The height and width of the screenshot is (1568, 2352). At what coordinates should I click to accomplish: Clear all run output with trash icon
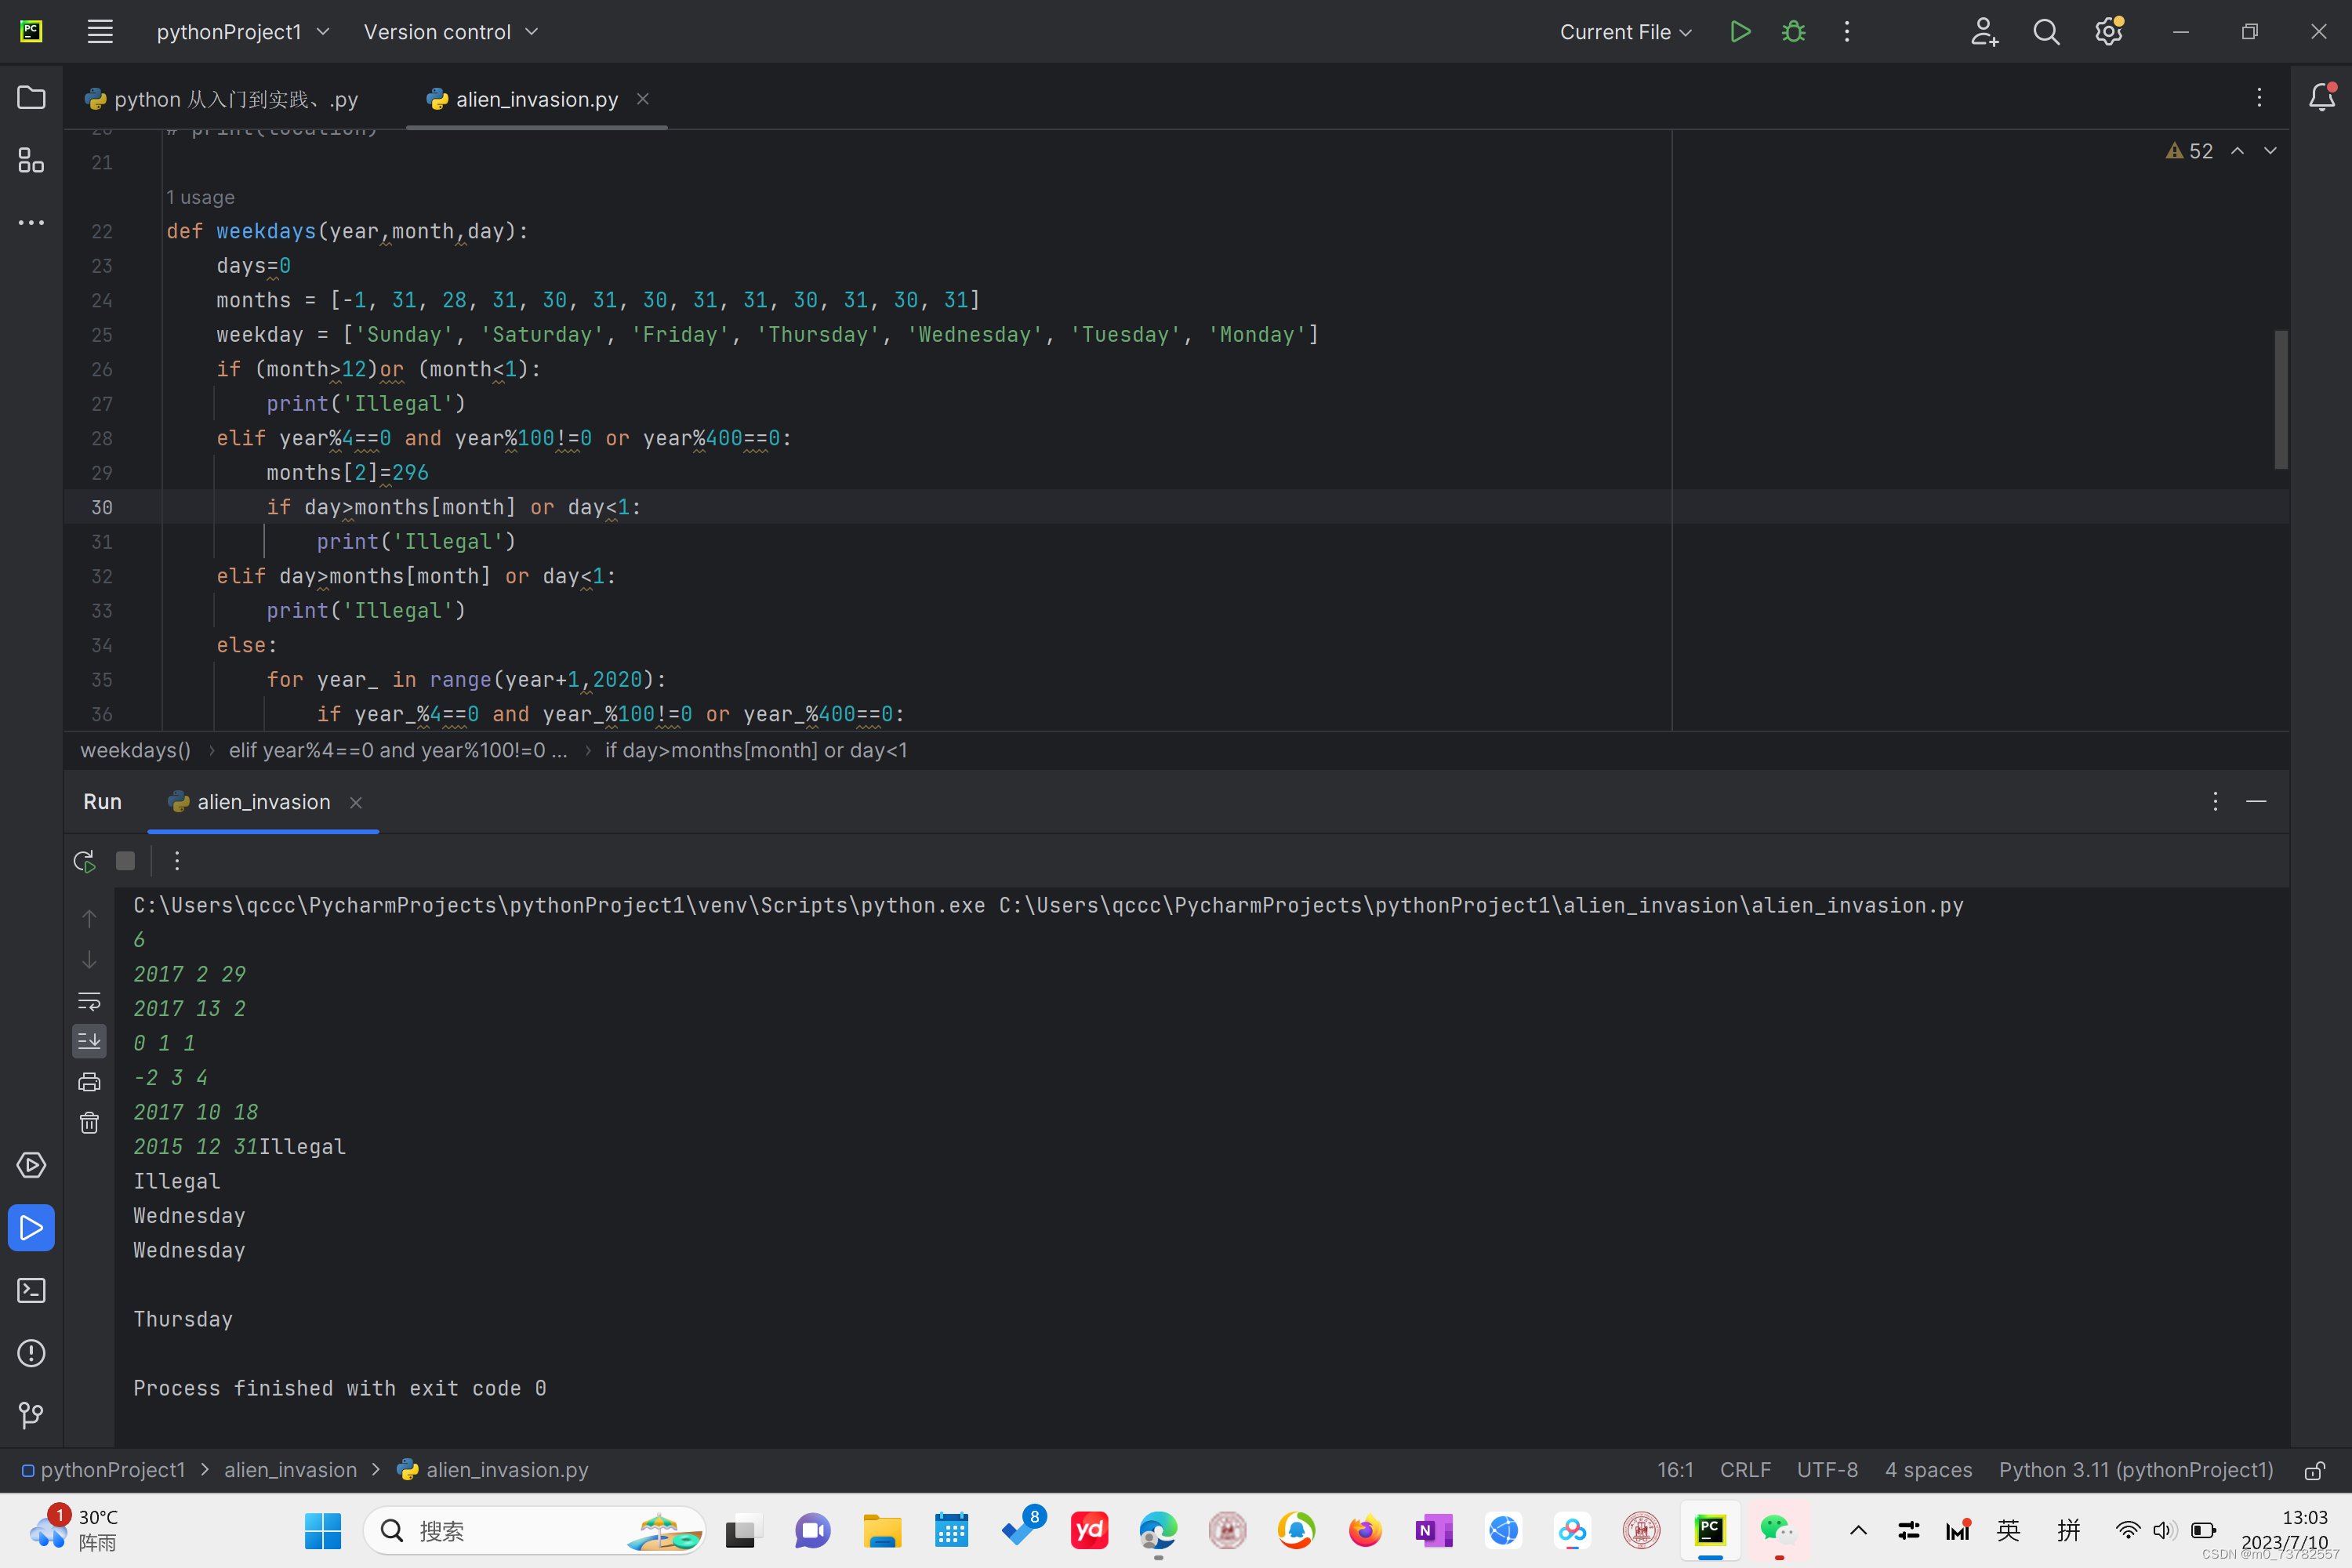(89, 1122)
